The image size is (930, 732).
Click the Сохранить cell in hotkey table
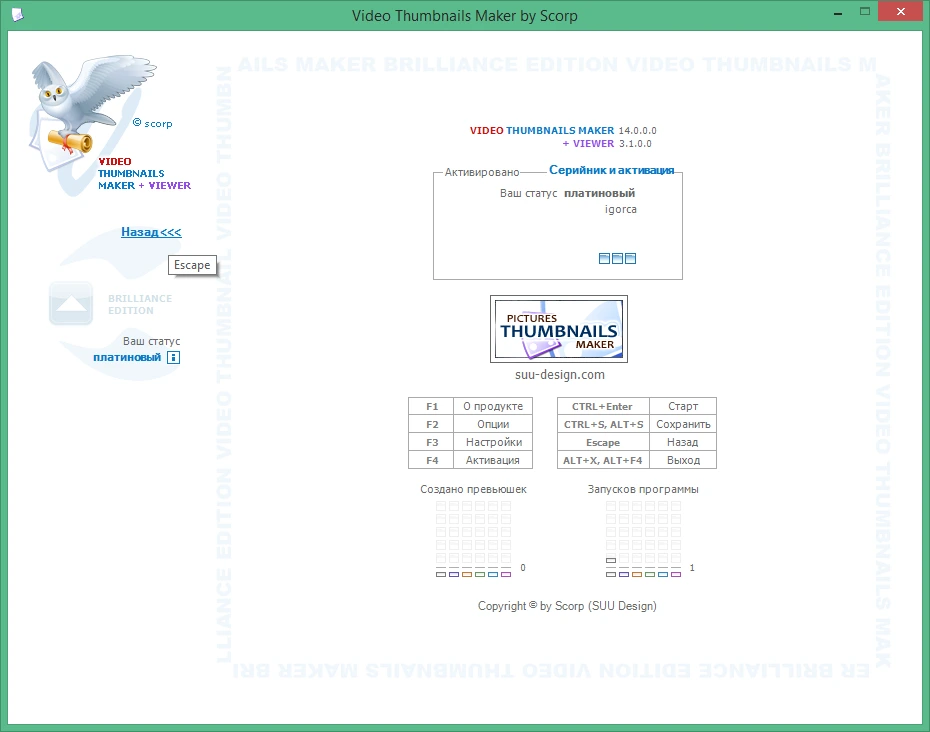click(x=683, y=424)
